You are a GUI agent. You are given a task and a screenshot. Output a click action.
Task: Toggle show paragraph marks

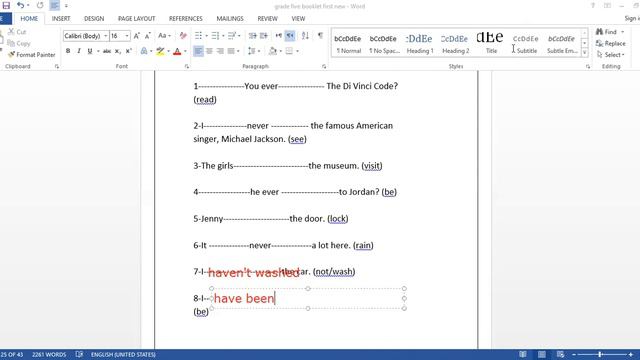click(x=320, y=36)
